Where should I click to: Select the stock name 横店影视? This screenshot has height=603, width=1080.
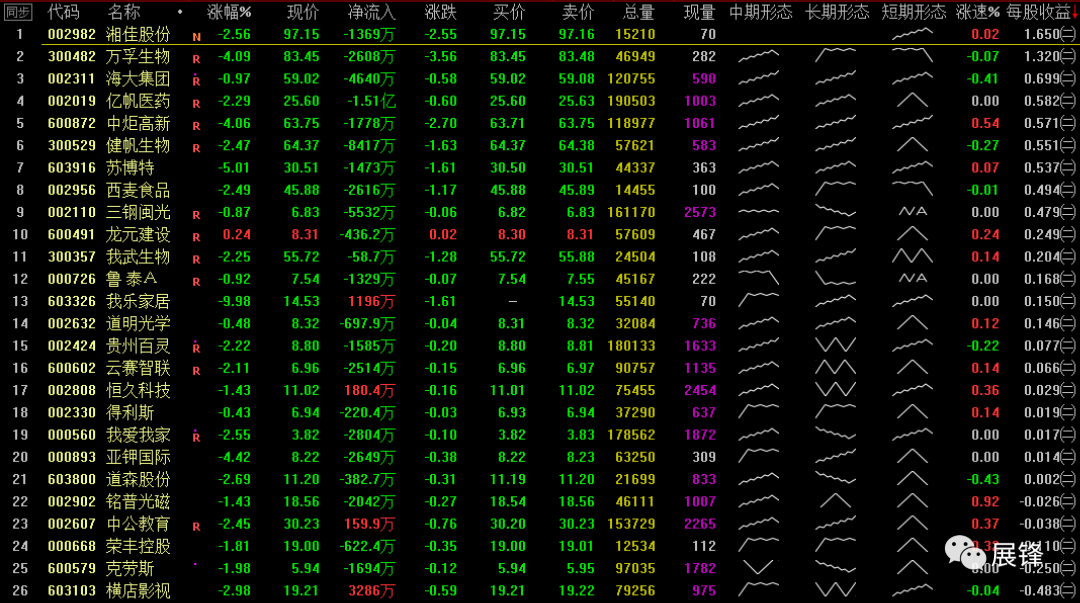(x=138, y=591)
